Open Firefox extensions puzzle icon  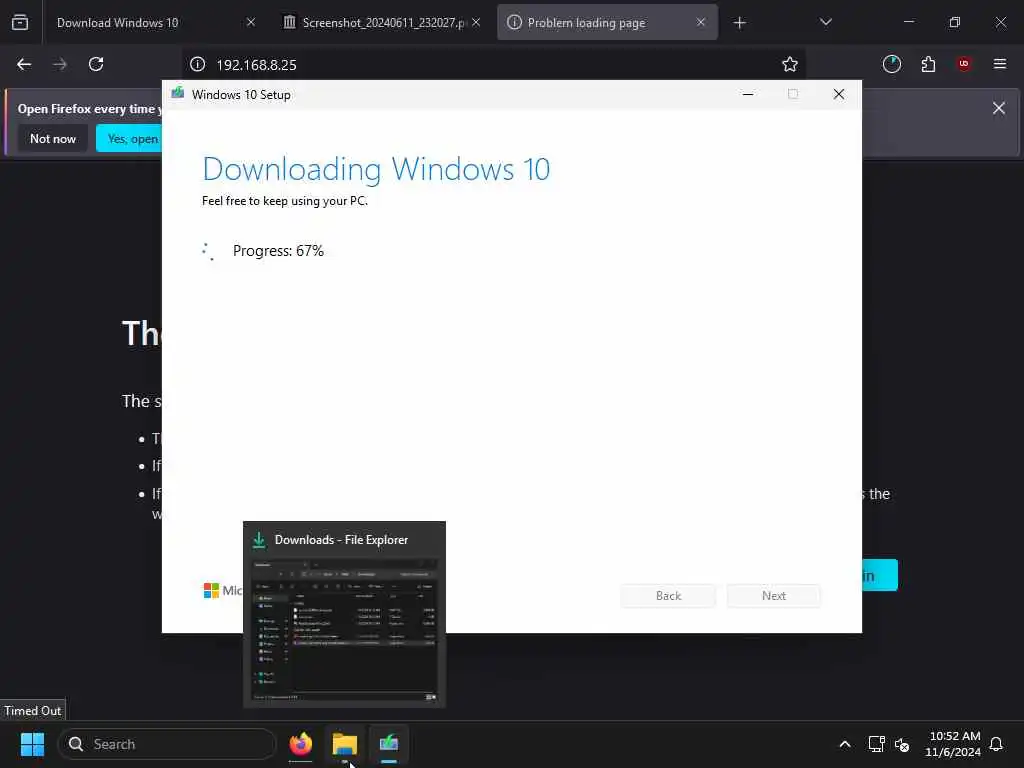click(x=928, y=64)
